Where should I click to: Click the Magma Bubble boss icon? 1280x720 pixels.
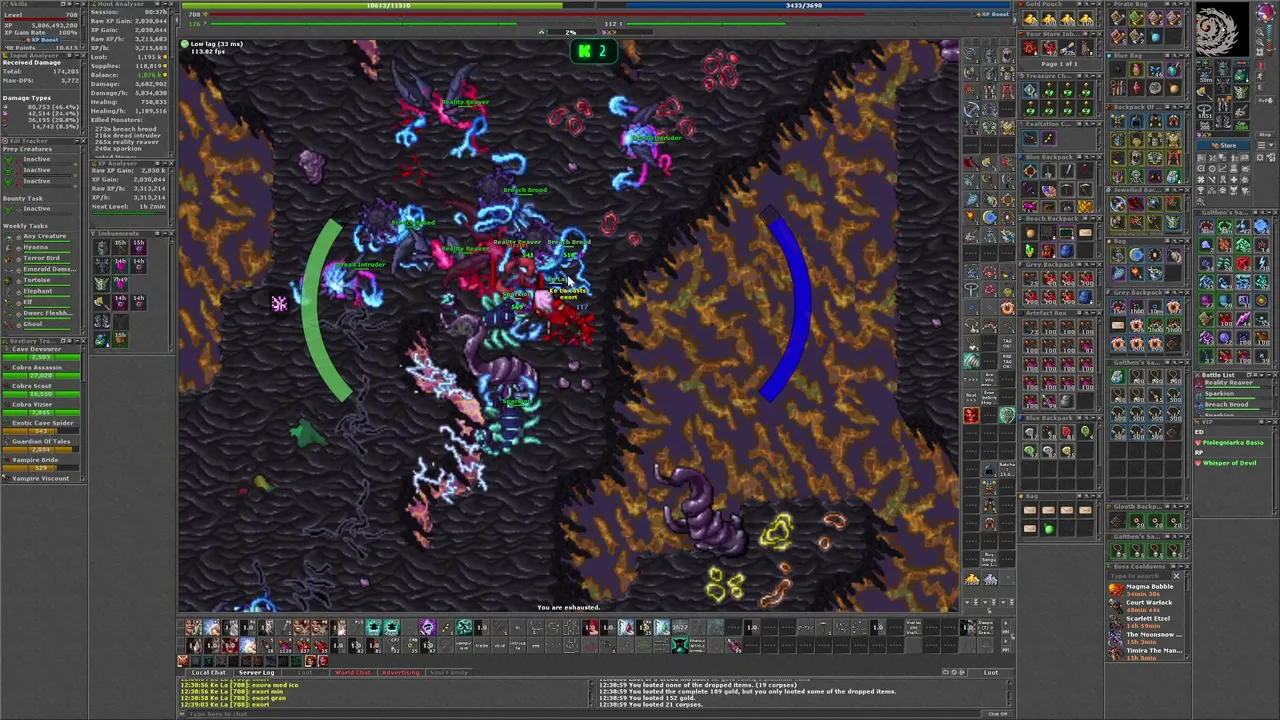pyautogui.click(x=1116, y=589)
